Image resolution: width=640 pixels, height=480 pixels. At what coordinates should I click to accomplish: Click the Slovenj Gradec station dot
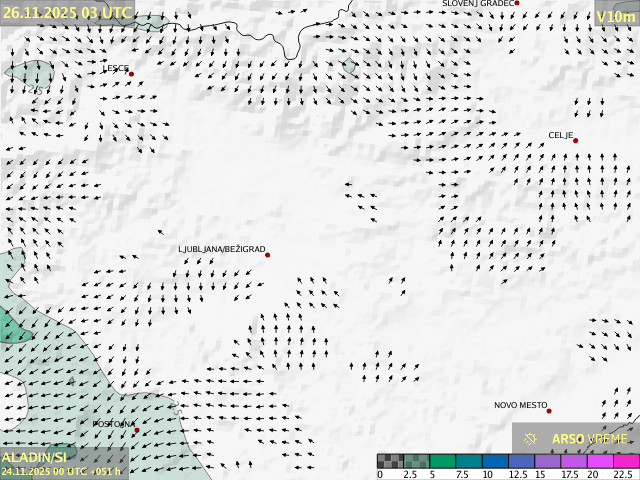click(x=517, y=3)
